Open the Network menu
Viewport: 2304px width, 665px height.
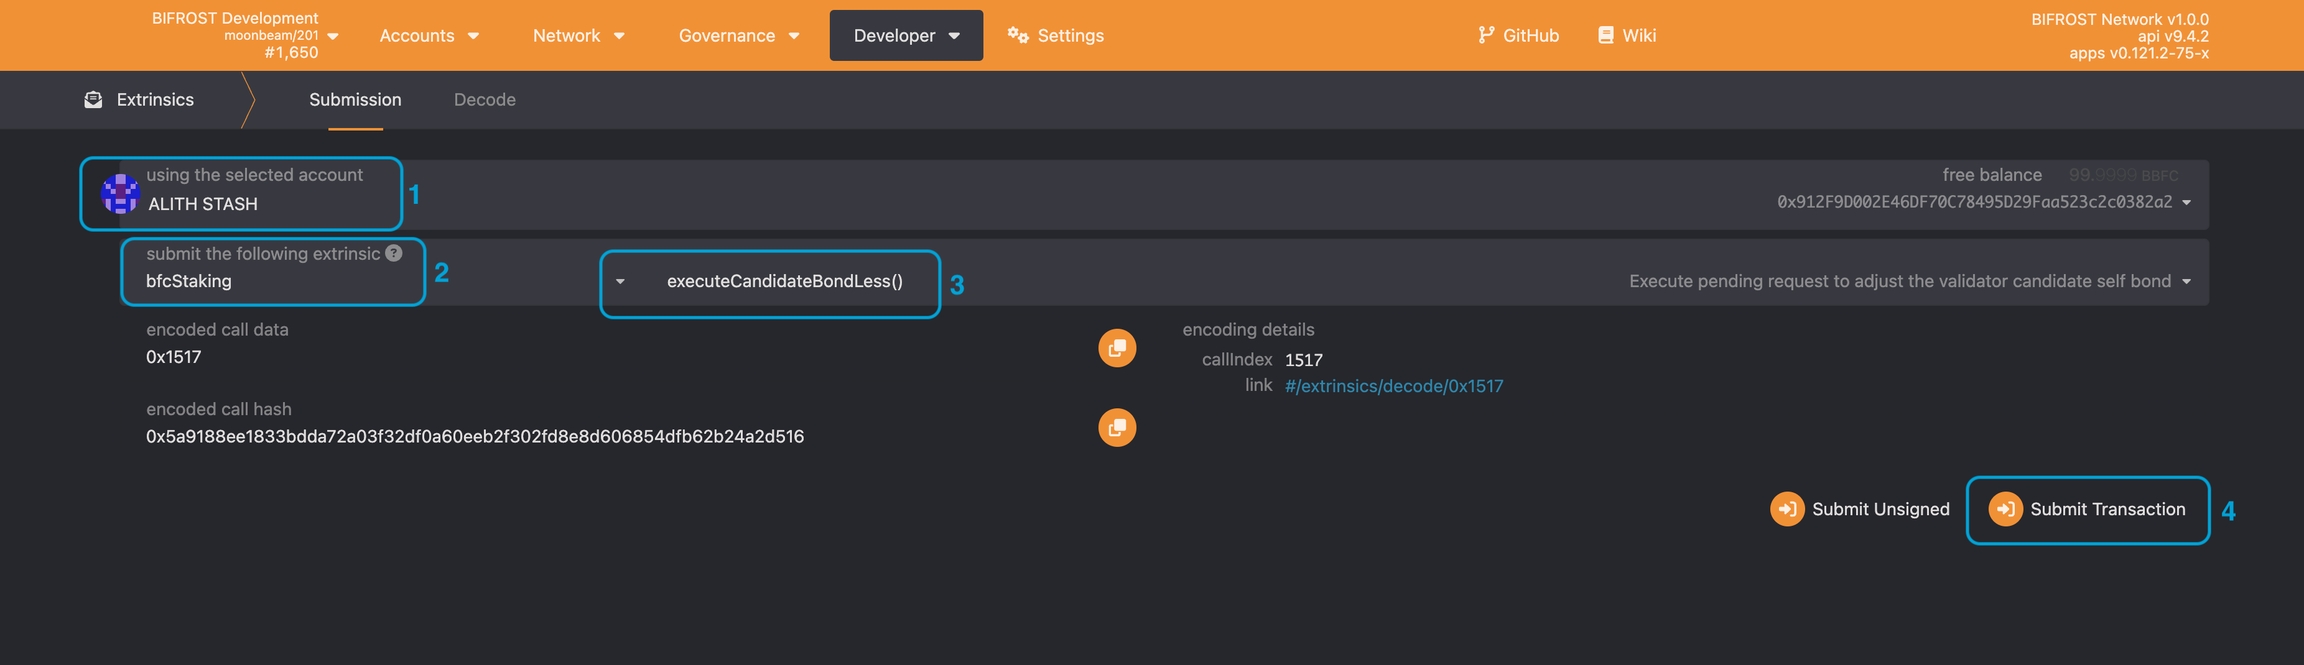tap(578, 35)
